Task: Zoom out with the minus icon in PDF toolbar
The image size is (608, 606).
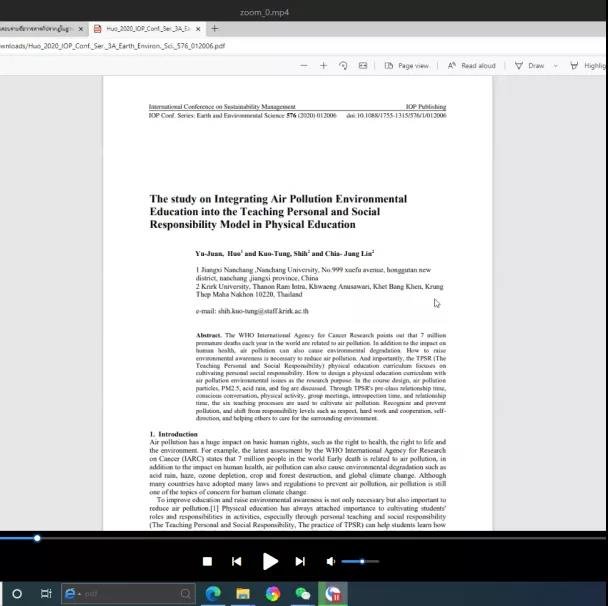Action: tap(304, 66)
